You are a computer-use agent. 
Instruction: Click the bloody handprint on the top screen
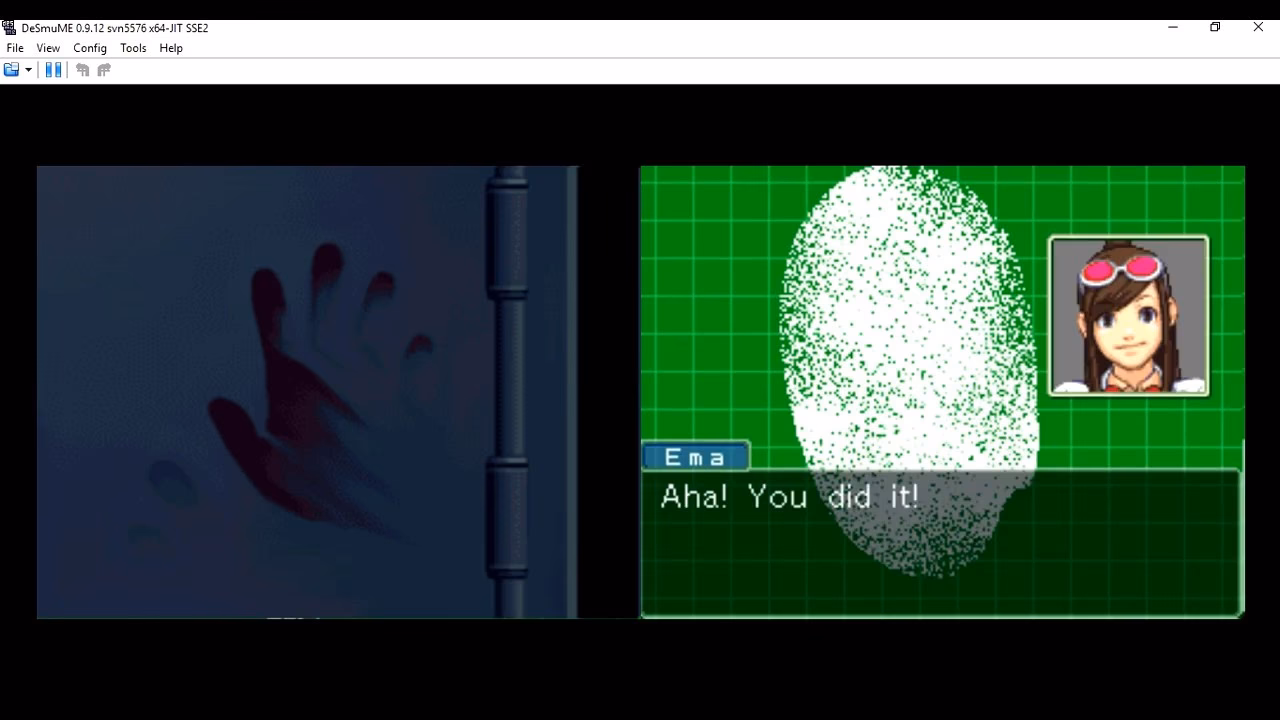coord(320,390)
